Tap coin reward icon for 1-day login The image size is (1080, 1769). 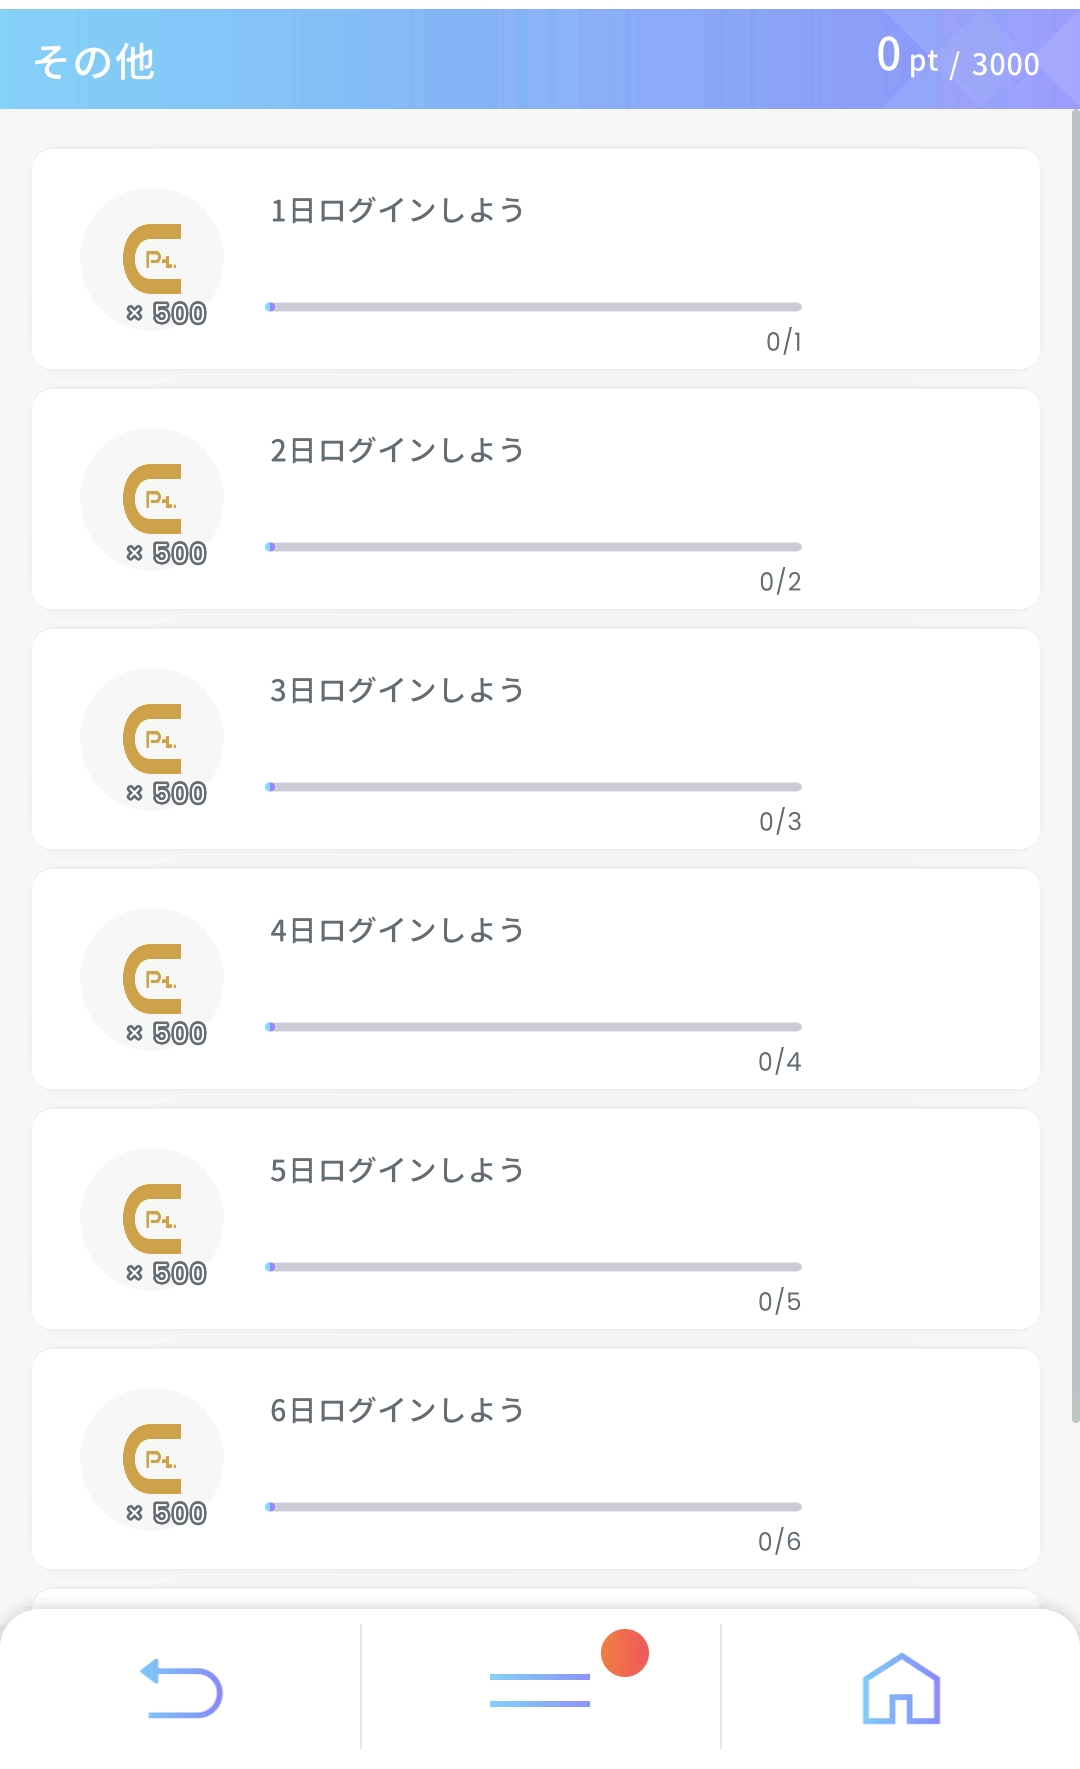pyautogui.click(x=152, y=260)
